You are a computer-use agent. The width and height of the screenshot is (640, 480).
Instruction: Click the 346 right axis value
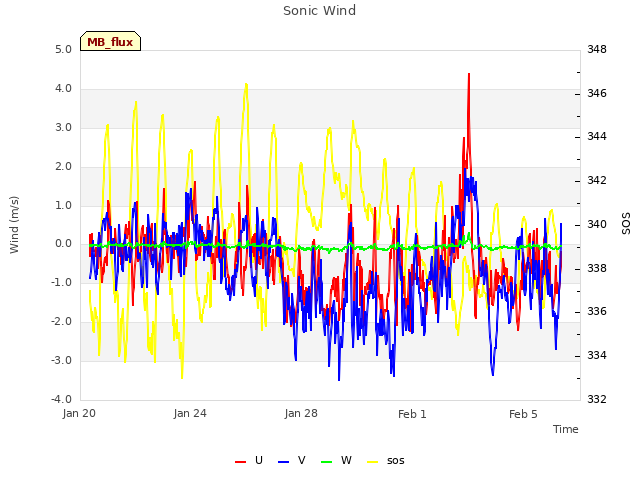[x=597, y=93]
